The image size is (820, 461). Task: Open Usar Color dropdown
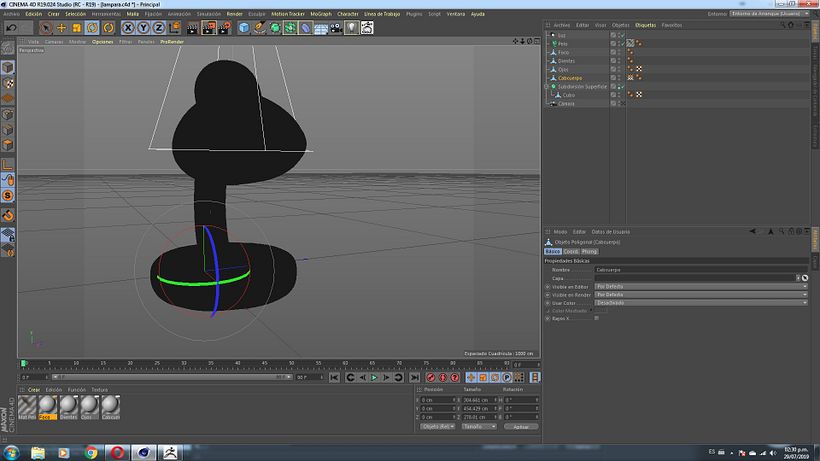701,303
